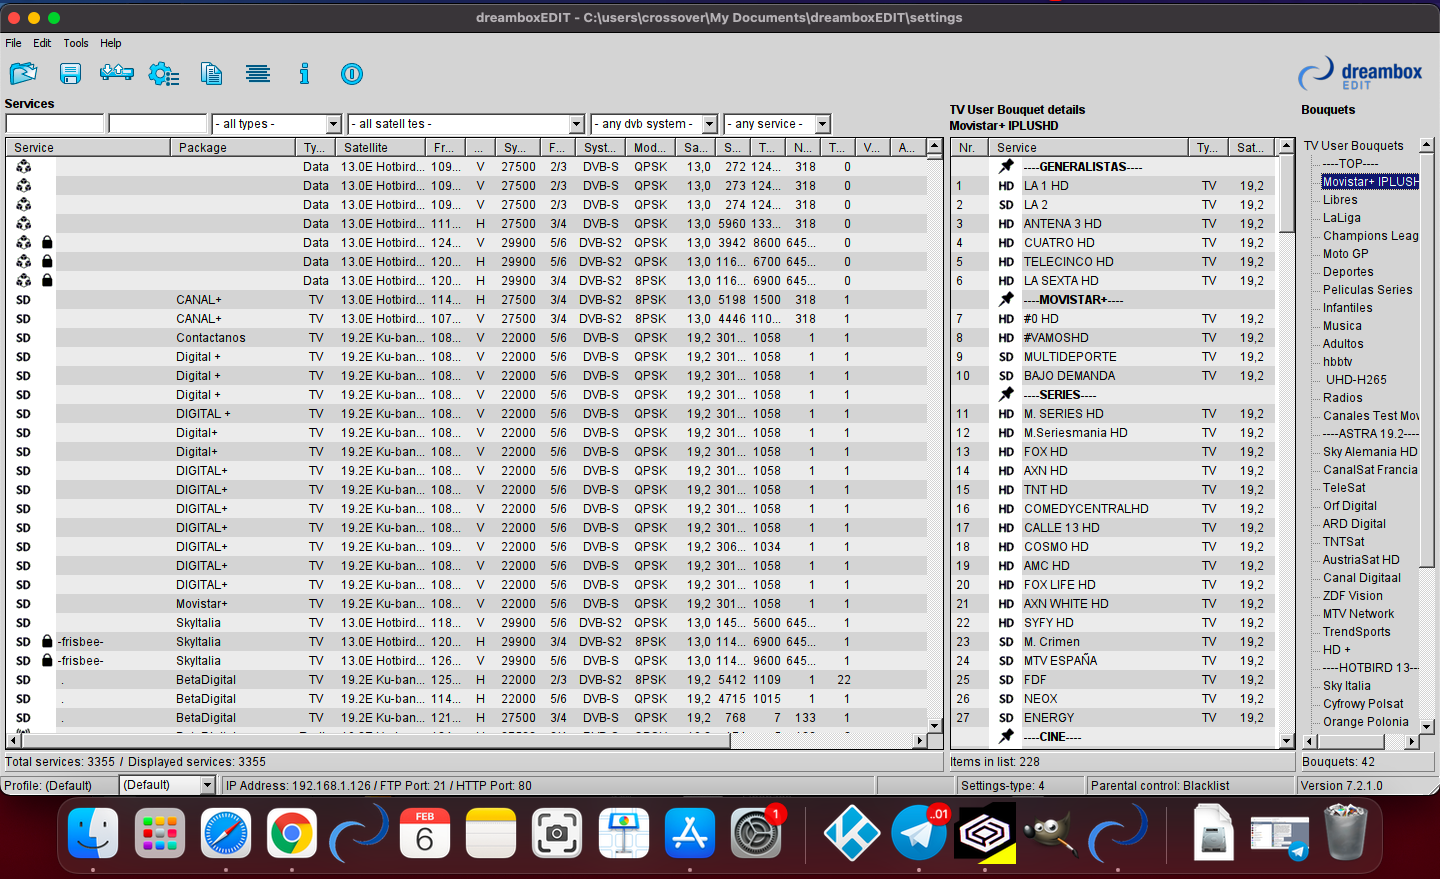This screenshot has width=1440, height=879.
Task: Click the horizontal lines list toolbar icon
Action: (258, 73)
